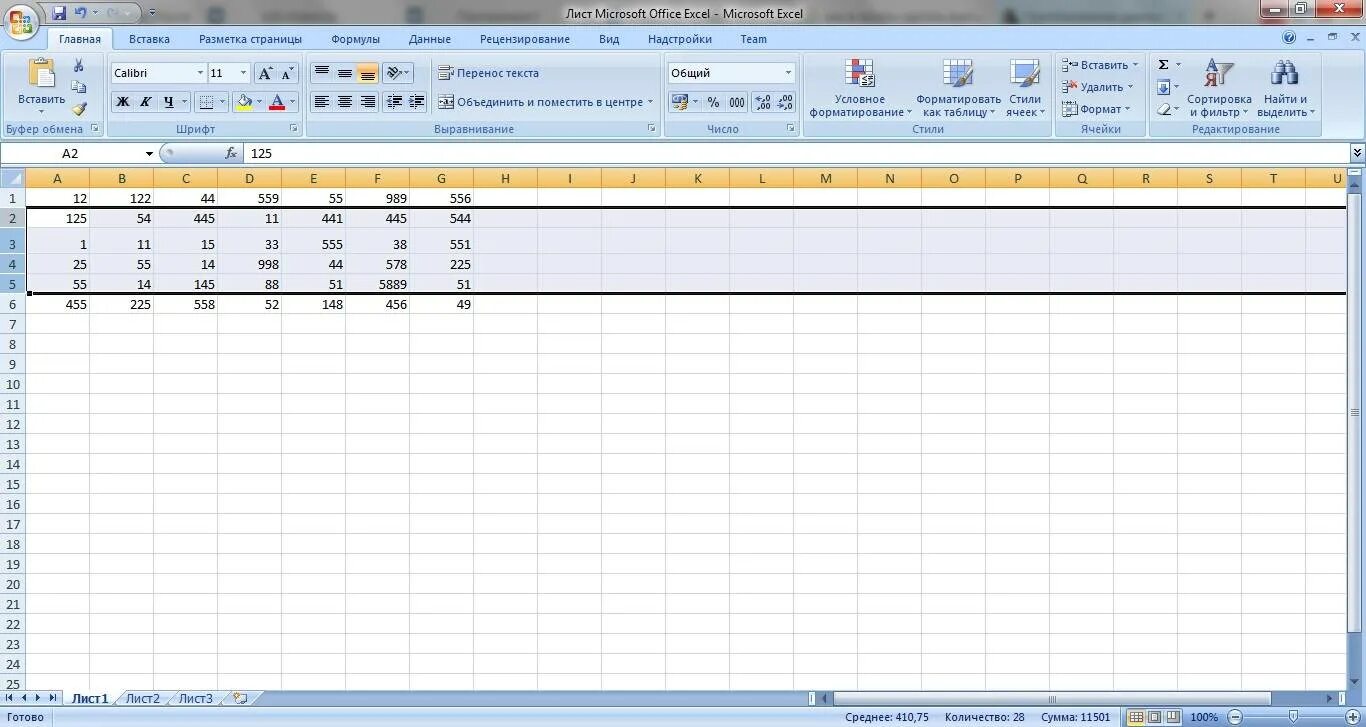1366x727 pixels.
Task: Align text to middle of cell
Action: click(x=345, y=73)
